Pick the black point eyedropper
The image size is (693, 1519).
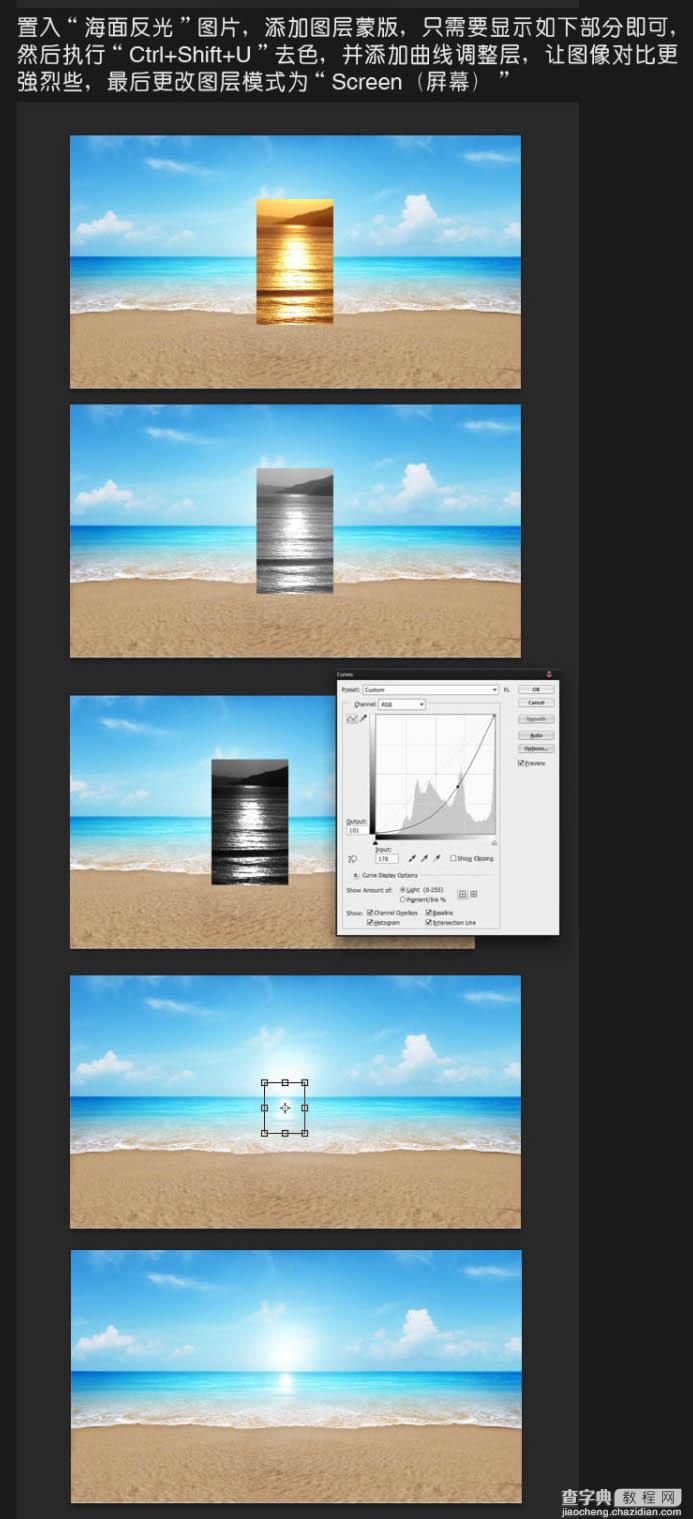click(412, 858)
